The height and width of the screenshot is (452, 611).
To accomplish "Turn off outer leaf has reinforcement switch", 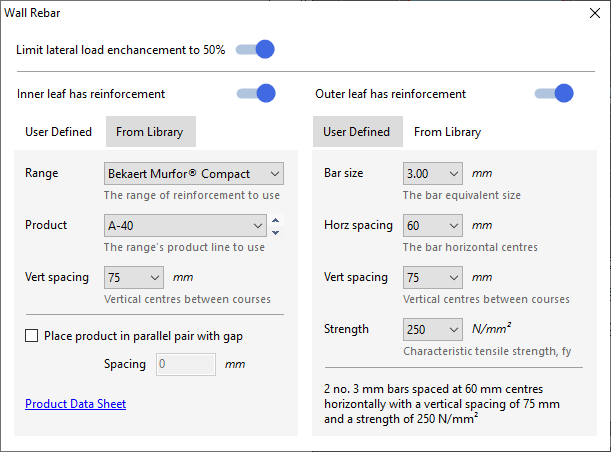I will (x=554, y=94).
